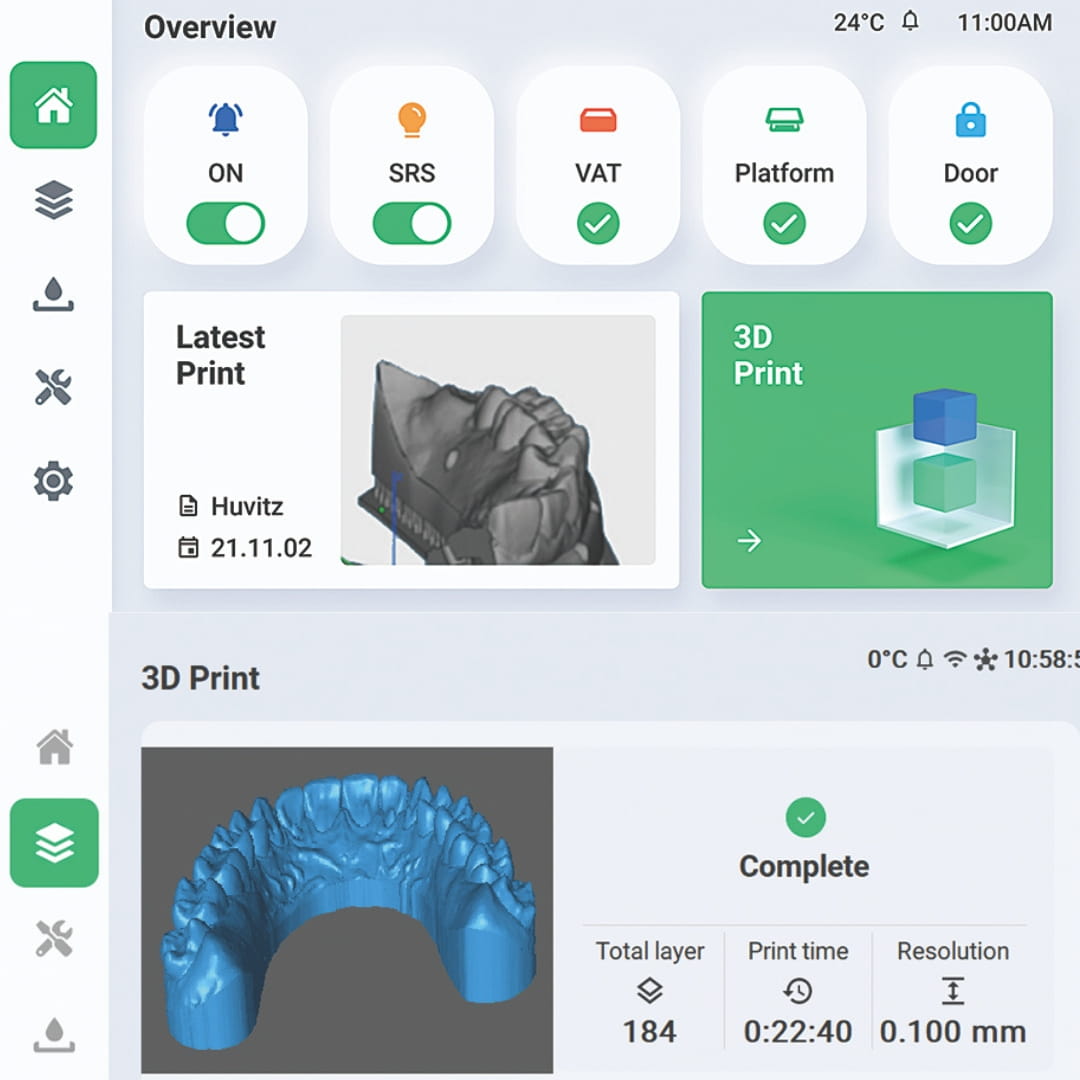Select the layers icon in Overview sidebar
1080x1080 pixels.
tap(53, 200)
